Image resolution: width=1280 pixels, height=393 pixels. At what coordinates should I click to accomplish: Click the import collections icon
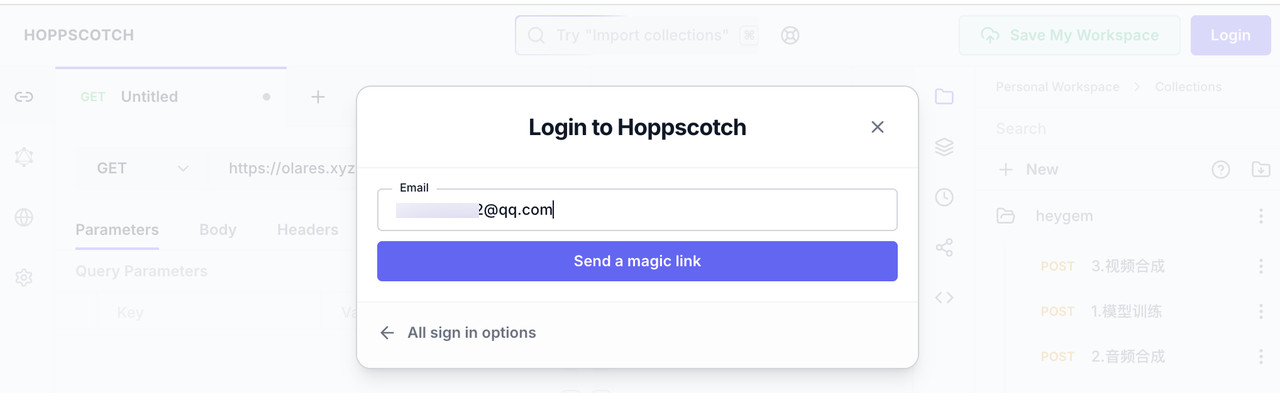click(1260, 169)
